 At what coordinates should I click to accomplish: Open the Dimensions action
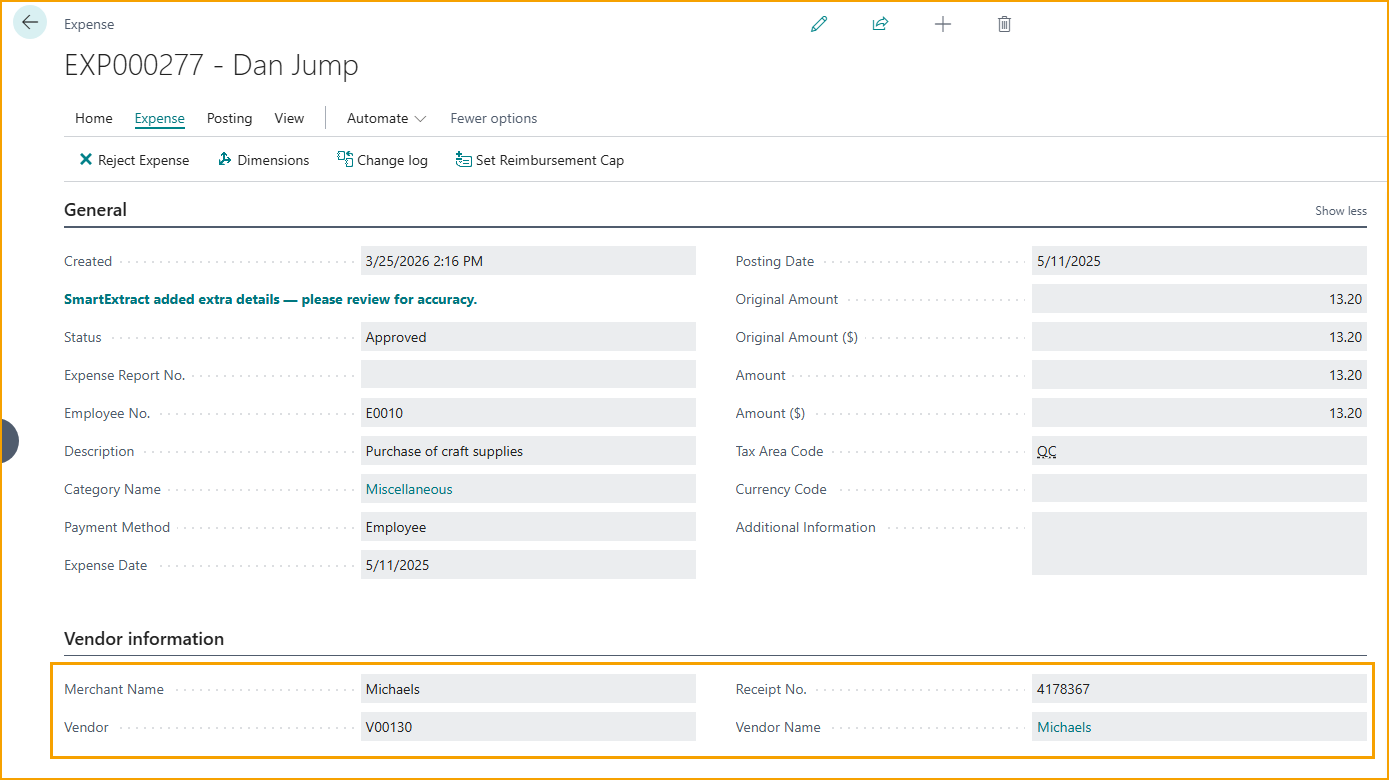coord(264,160)
